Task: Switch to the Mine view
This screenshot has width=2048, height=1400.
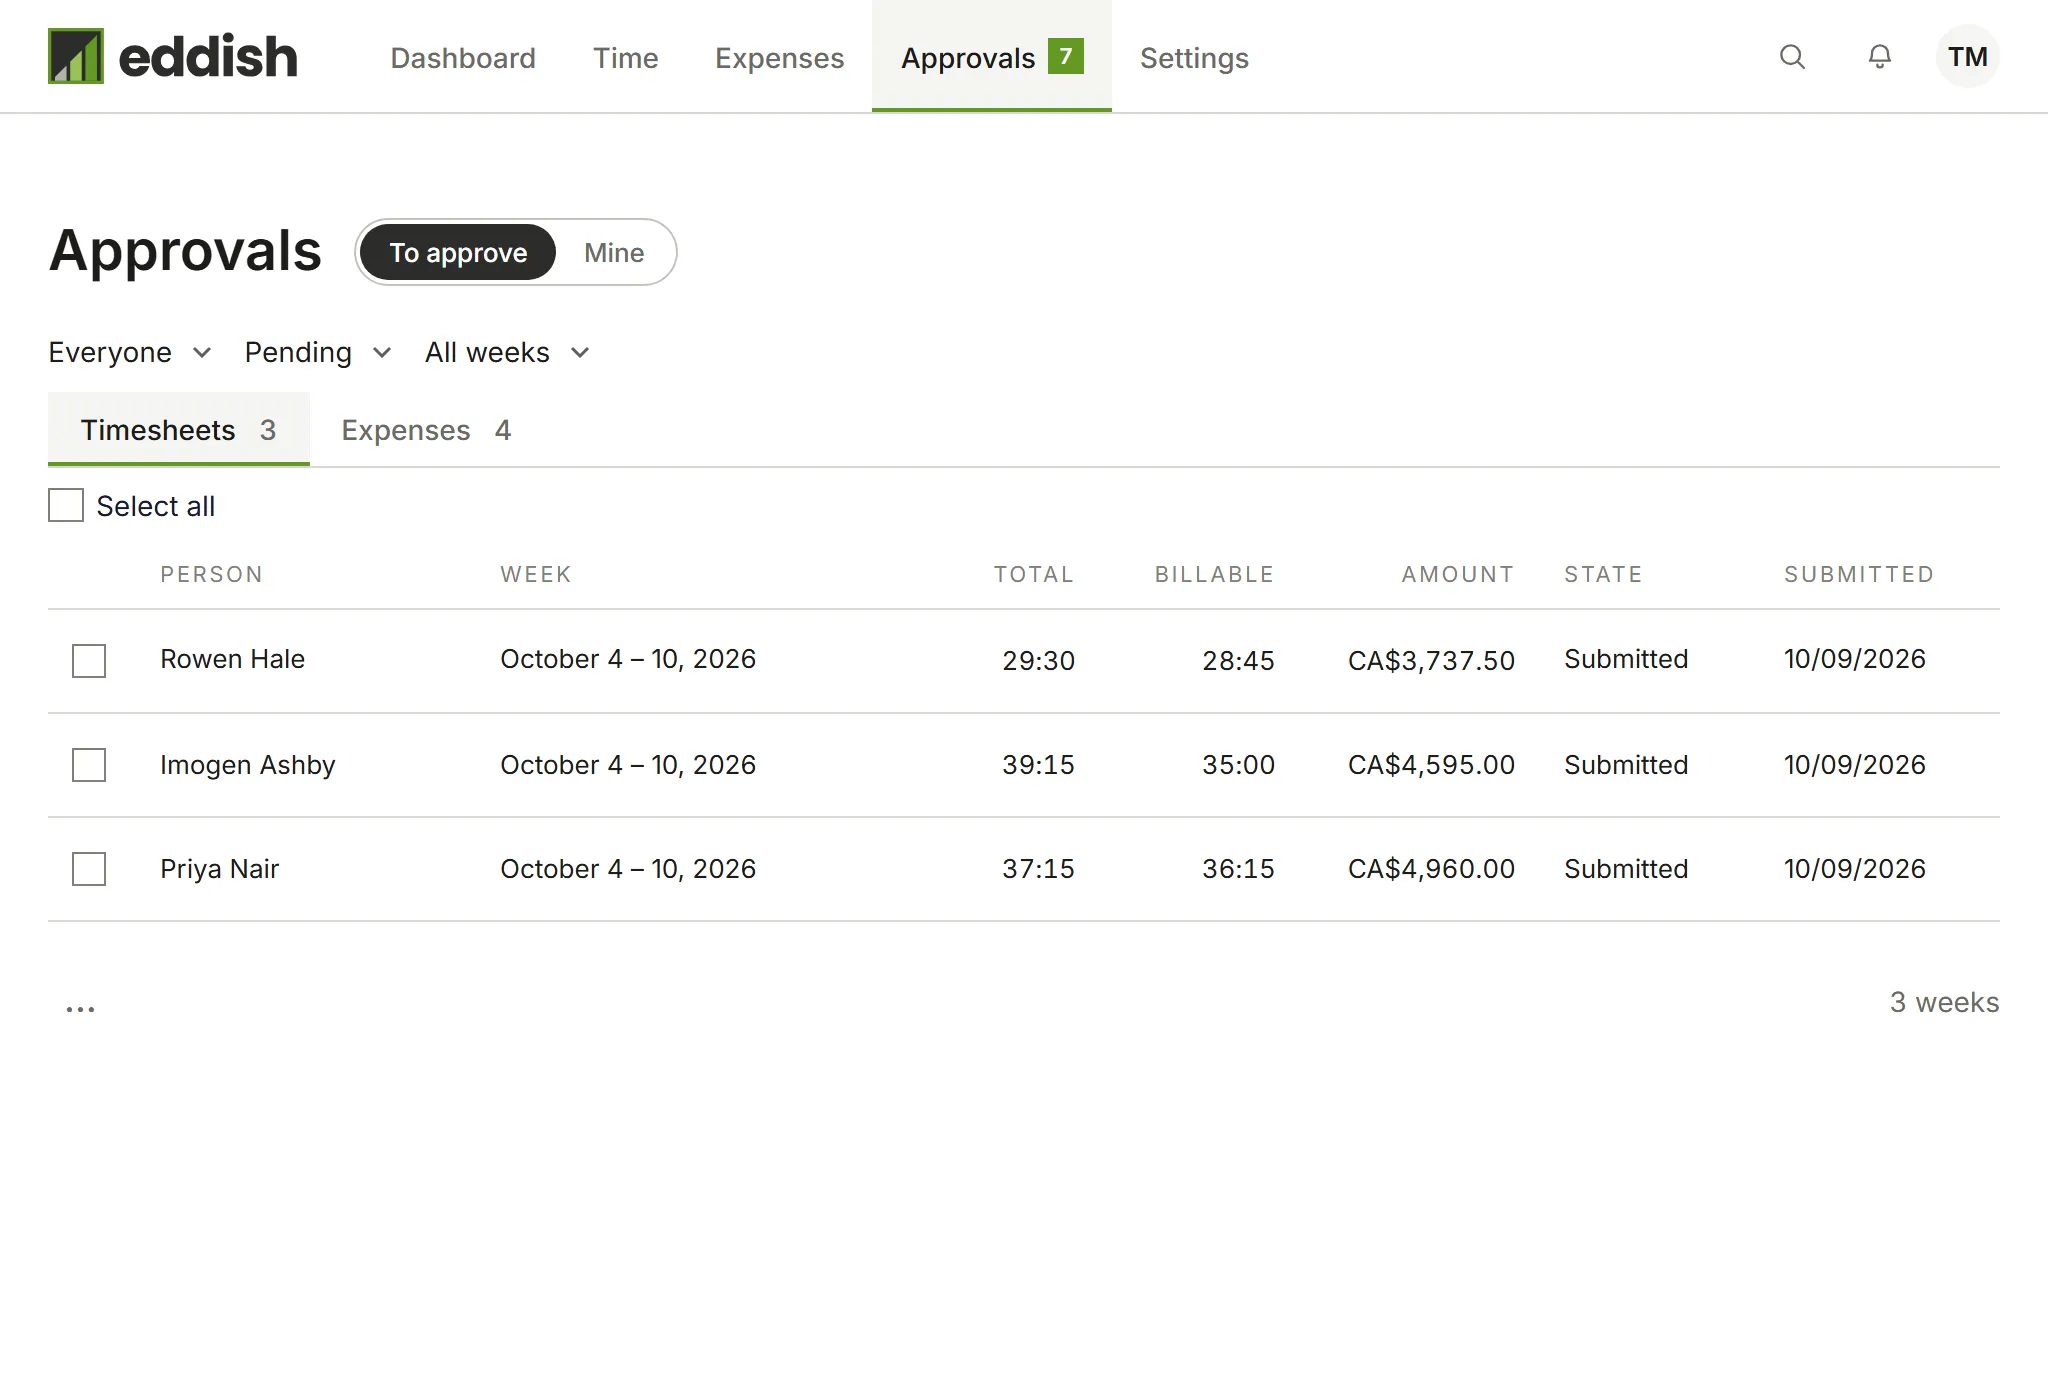Action: [614, 252]
